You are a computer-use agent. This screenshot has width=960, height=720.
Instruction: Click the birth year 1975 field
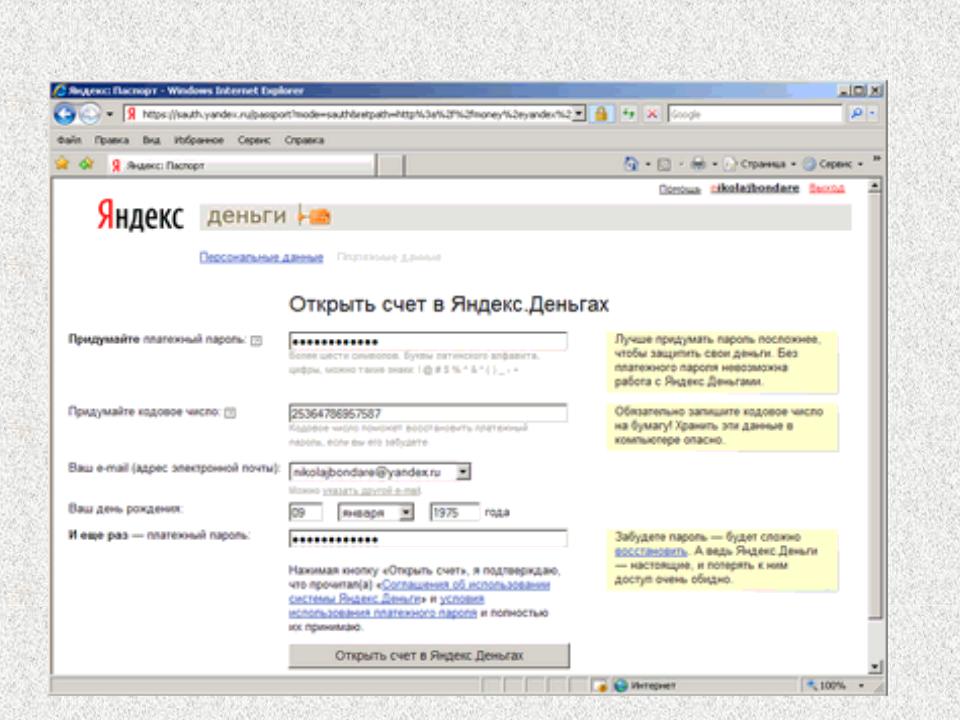pyautogui.click(x=455, y=512)
